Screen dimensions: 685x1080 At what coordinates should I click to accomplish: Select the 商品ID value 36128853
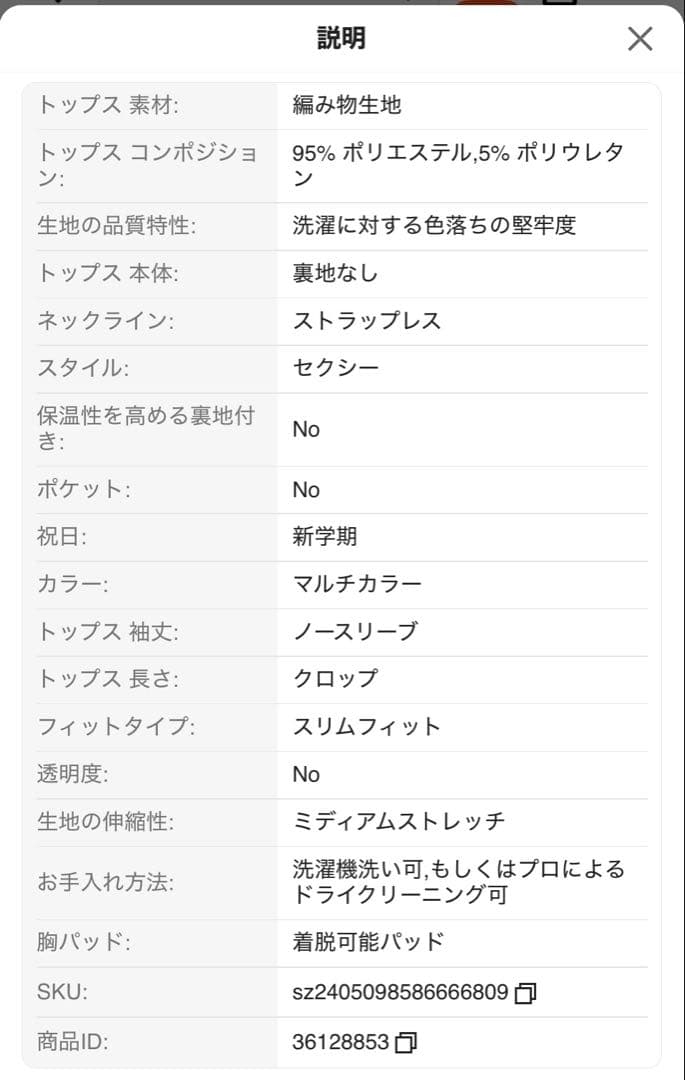click(x=341, y=1042)
